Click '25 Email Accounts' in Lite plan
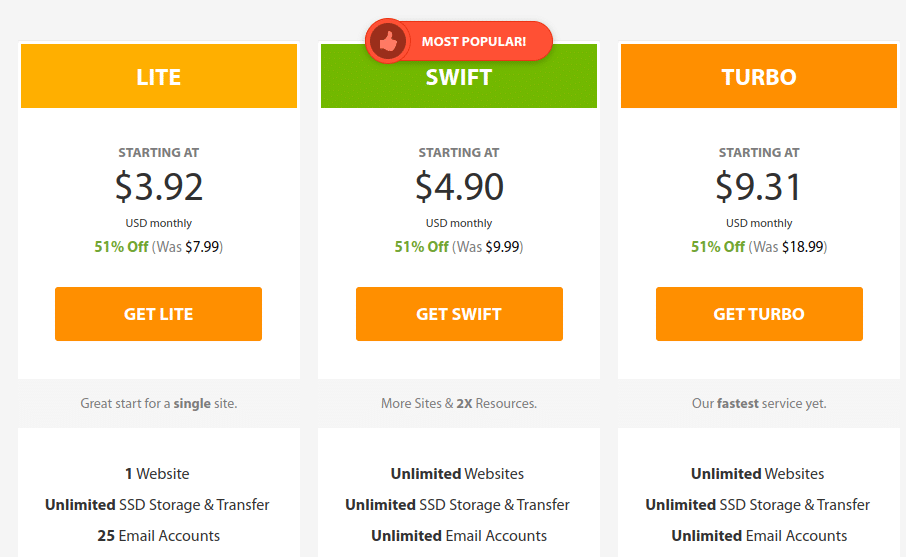The width and height of the screenshot is (906, 557). 158,536
